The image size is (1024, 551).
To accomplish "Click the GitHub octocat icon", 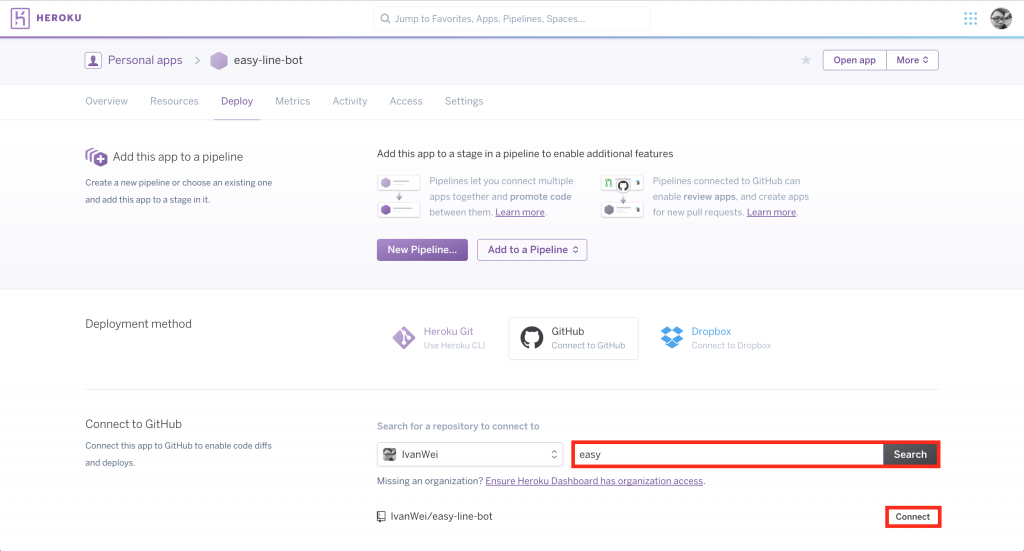I will point(532,338).
